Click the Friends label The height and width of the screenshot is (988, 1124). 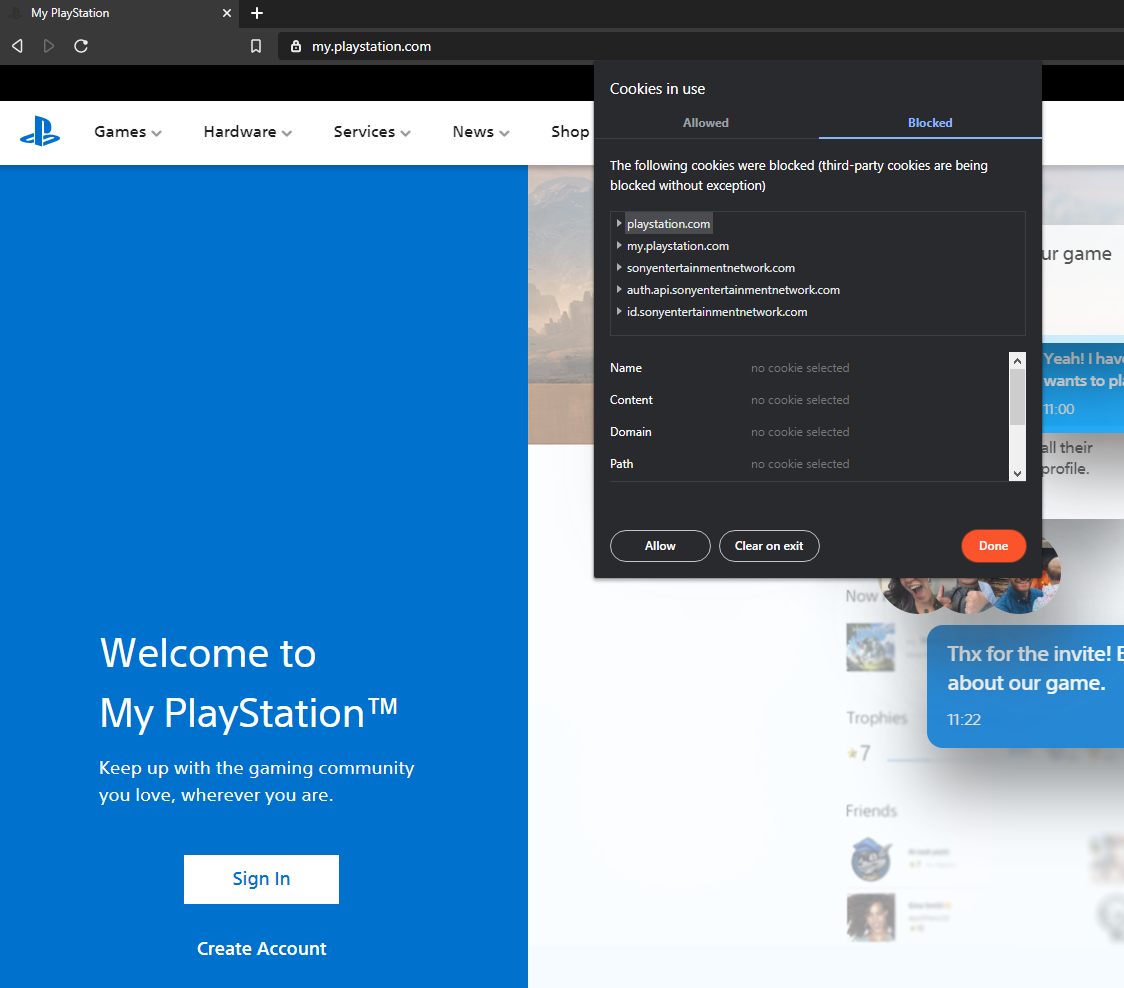pos(871,811)
